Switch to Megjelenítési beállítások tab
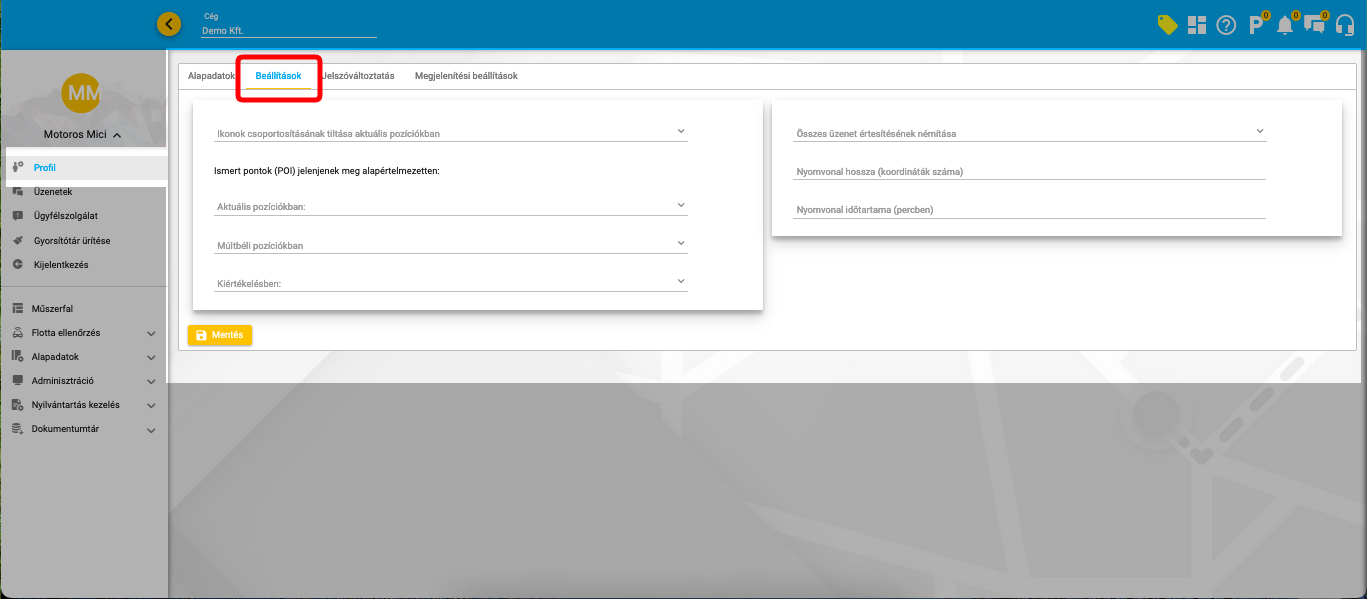This screenshot has width=1367, height=599. coord(466,76)
